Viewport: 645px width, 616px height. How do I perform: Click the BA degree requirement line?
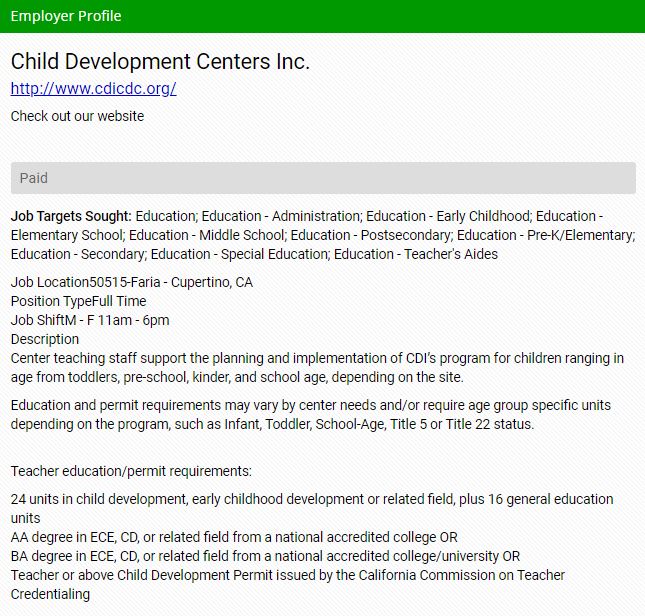click(265, 556)
